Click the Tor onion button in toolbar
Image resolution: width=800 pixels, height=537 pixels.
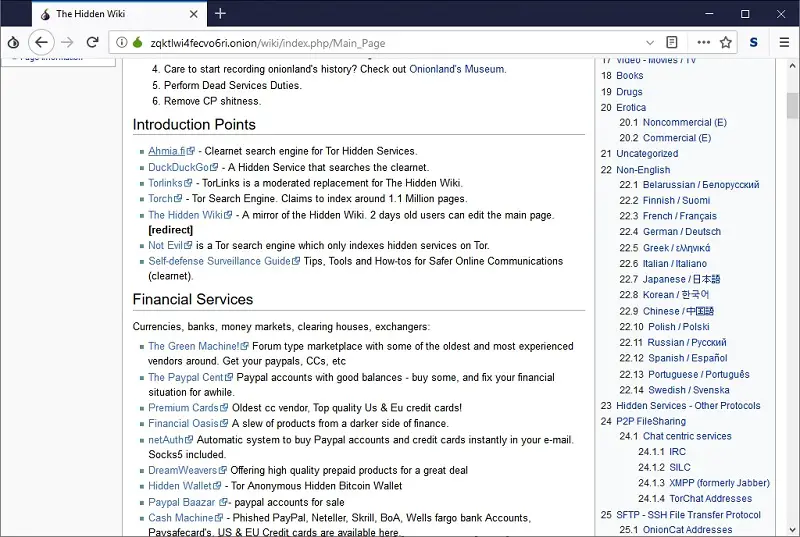pyautogui.click(x=13, y=42)
